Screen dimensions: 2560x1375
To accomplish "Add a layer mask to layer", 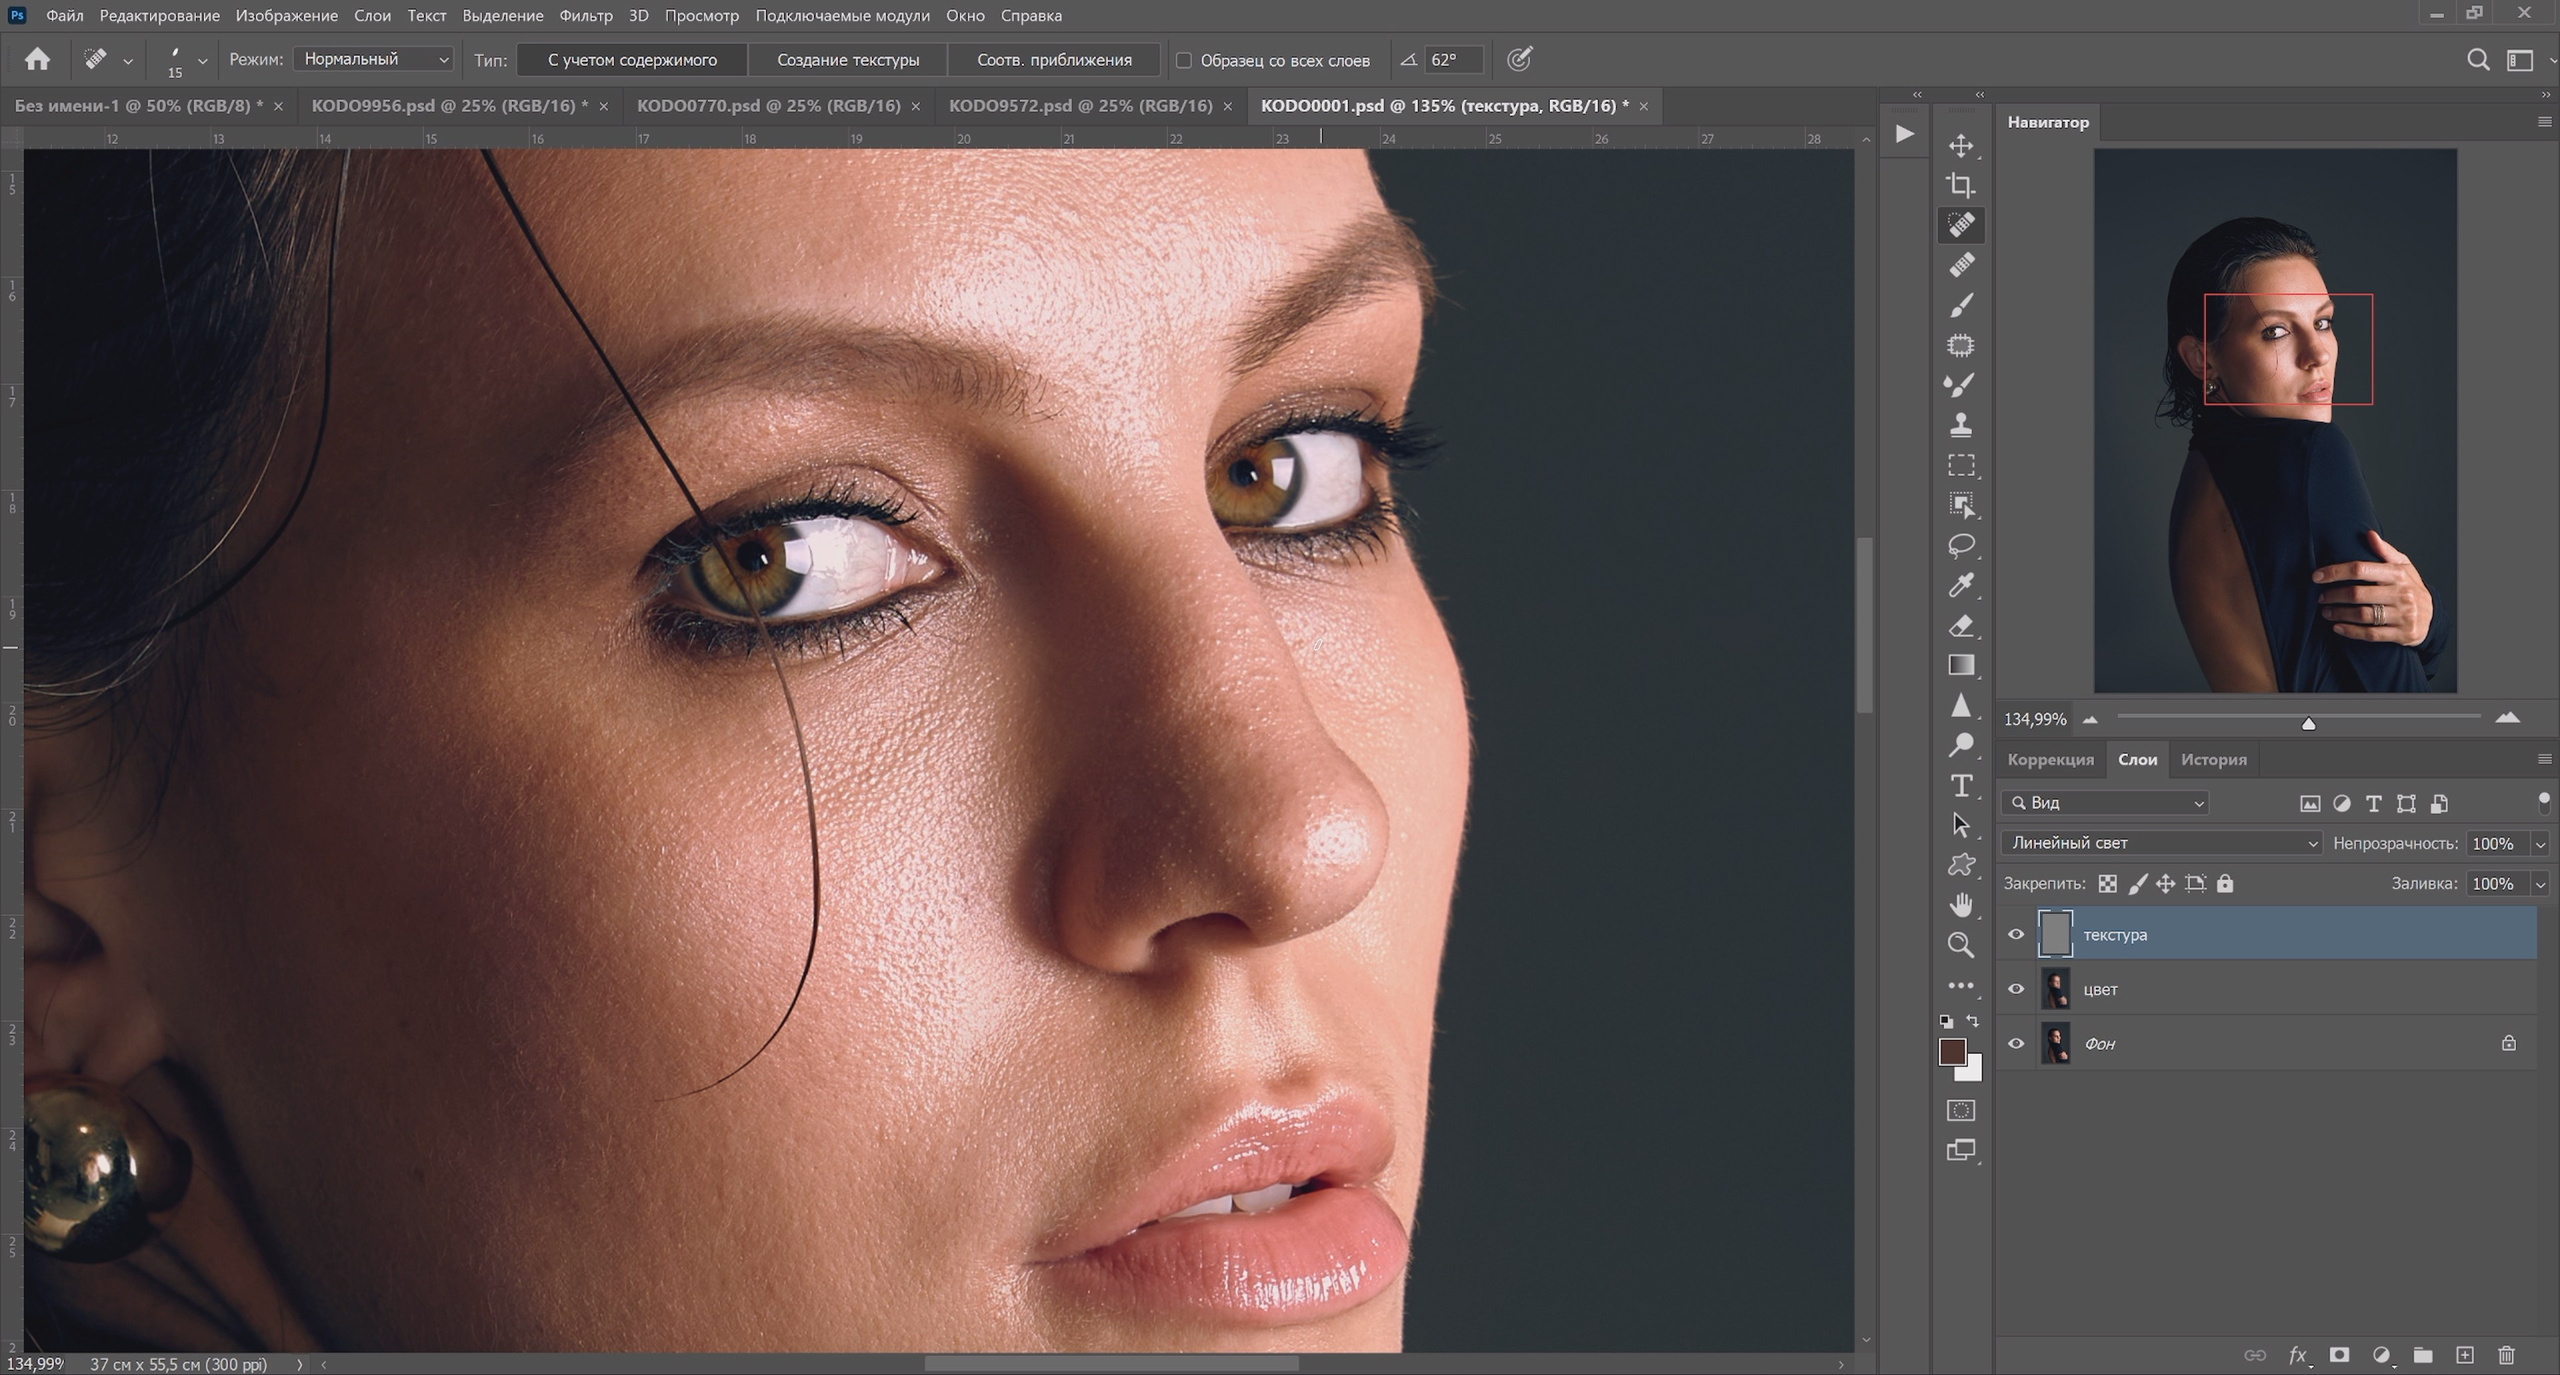I will pos(2339,1355).
